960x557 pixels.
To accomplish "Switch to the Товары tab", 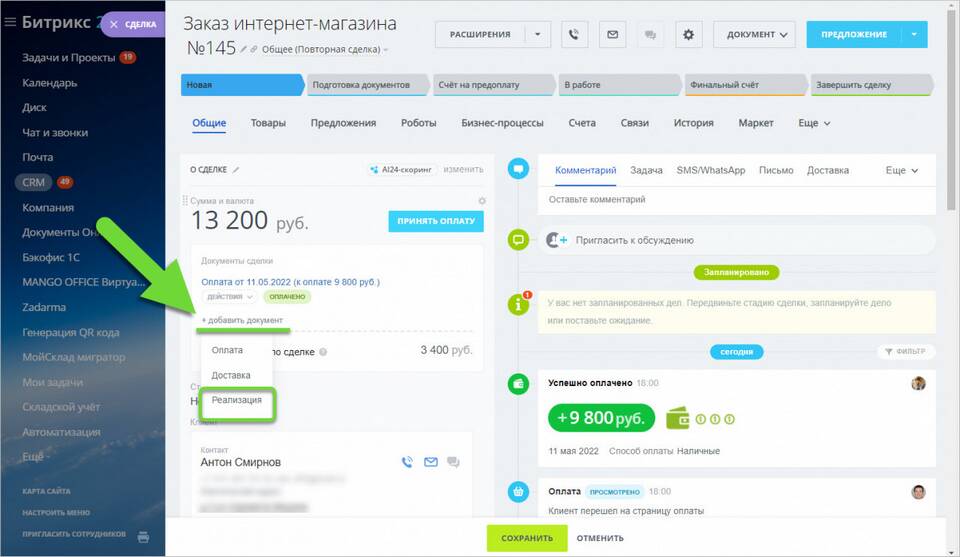I will 268,123.
